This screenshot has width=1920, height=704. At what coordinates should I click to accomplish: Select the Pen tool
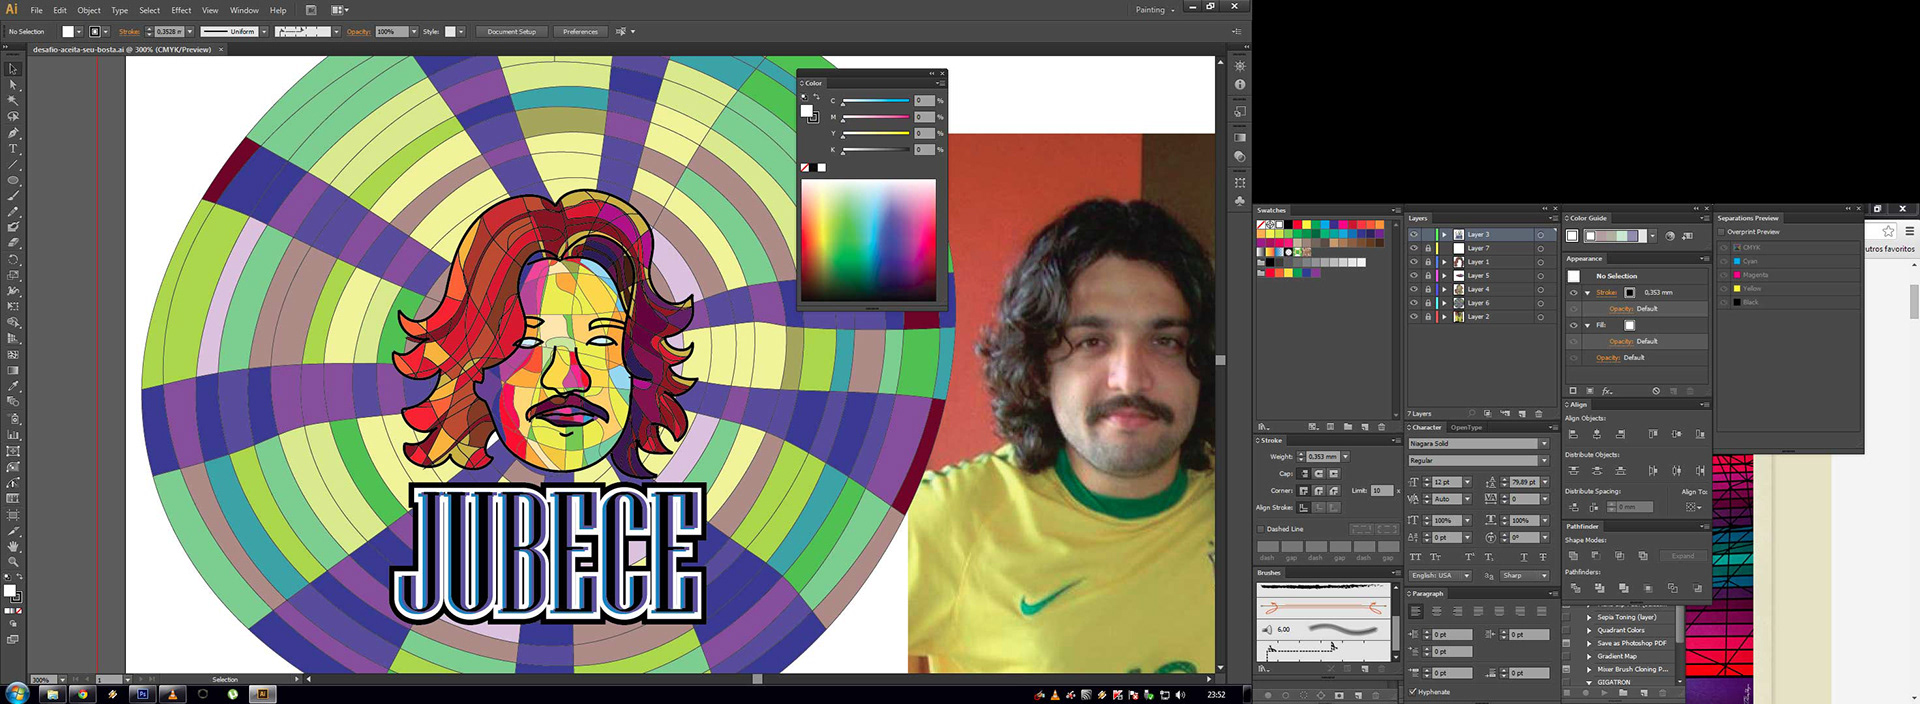click(13, 133)
